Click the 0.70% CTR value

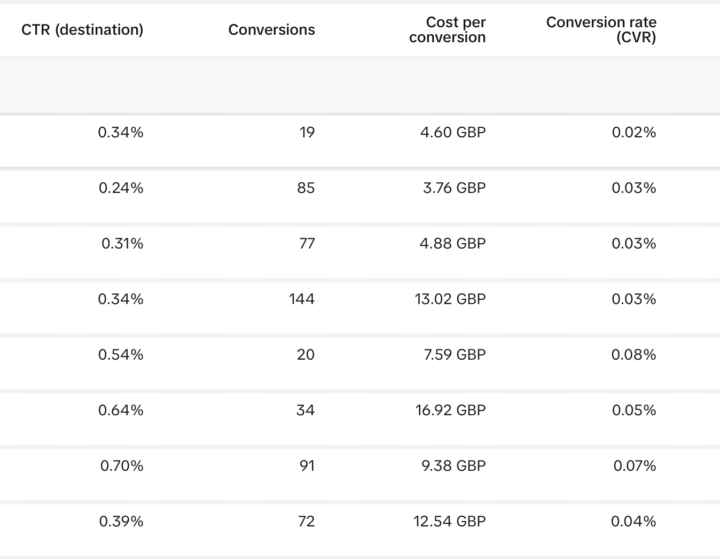pyautogui.click(x=121, y=466)
